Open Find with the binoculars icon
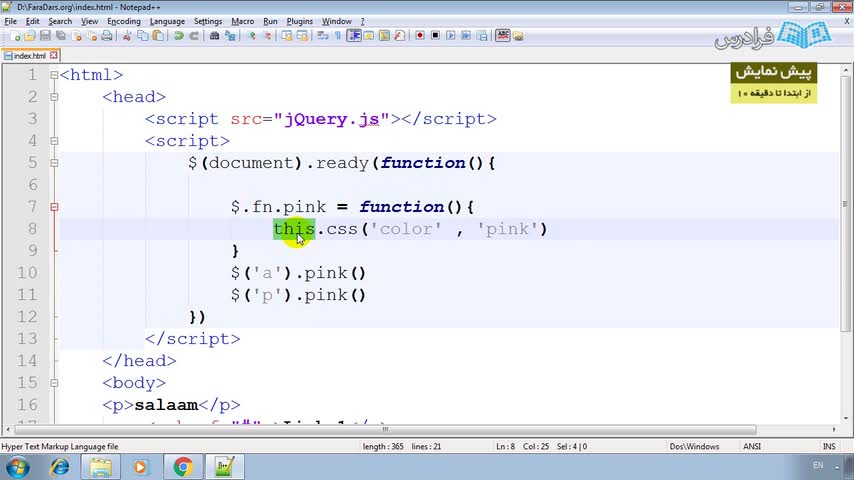 [214, 36]
